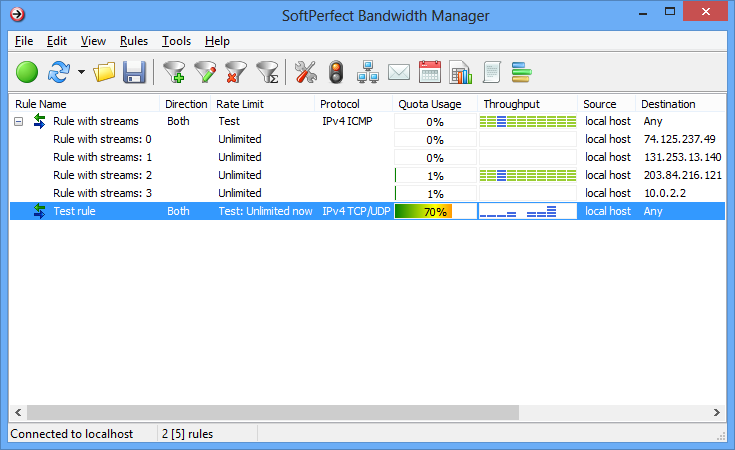Click destination '10.0.2.2'

point(665,193)
